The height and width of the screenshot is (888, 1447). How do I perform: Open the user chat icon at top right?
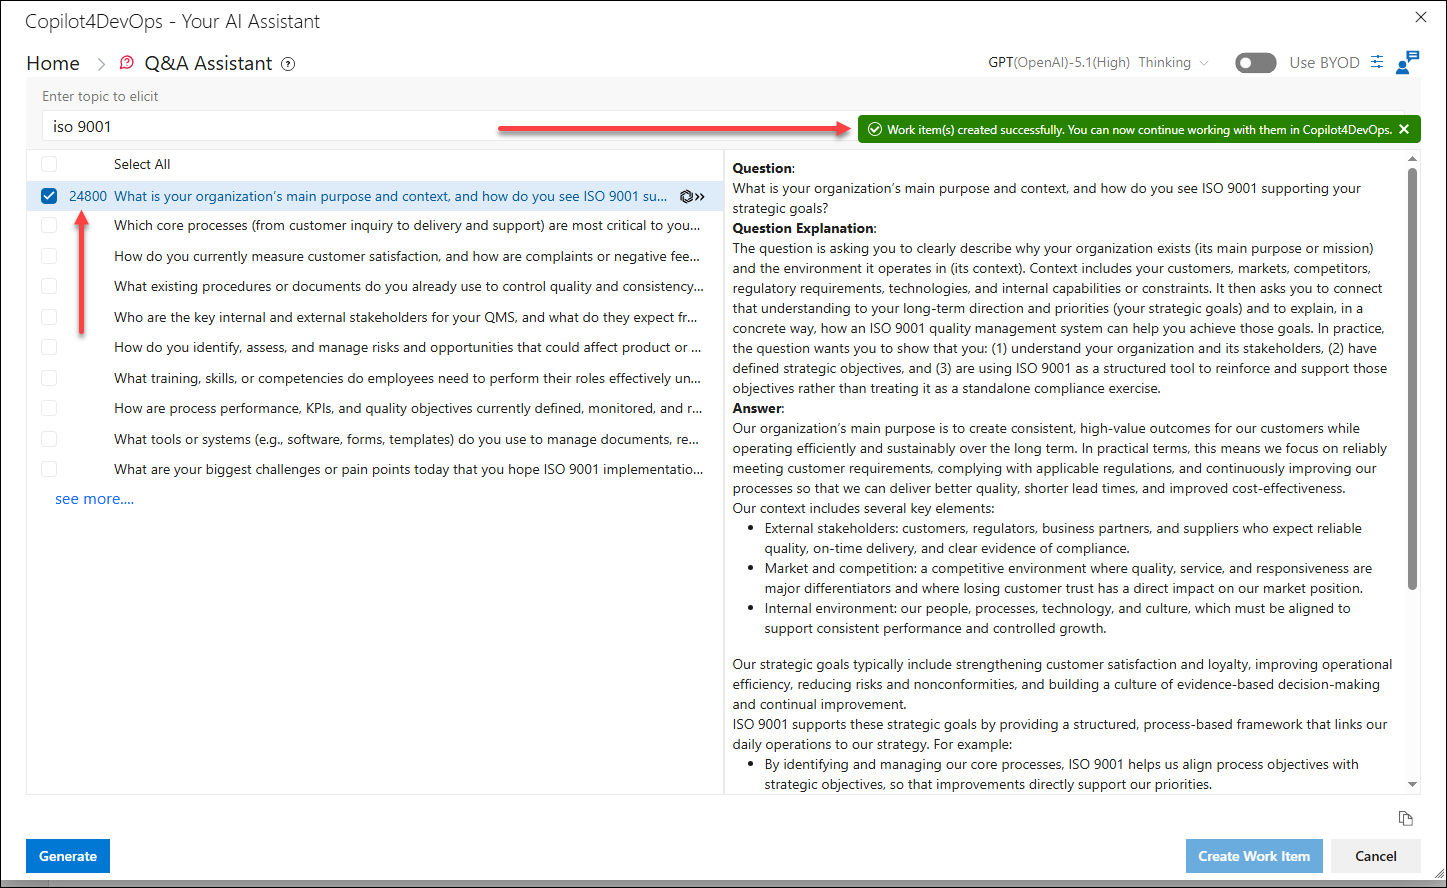click(1407, 62)
